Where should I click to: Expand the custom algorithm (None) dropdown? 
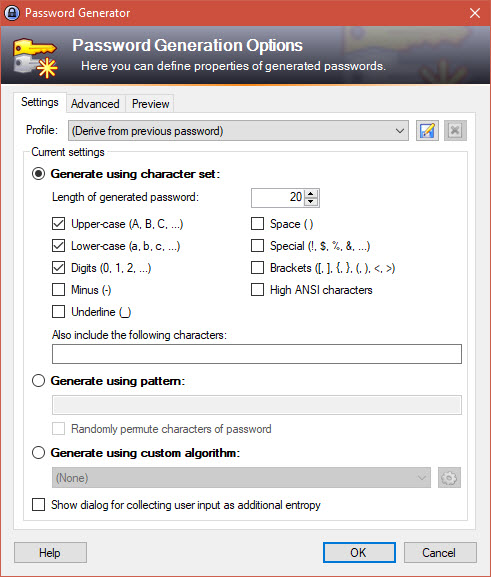coord(241,478)
